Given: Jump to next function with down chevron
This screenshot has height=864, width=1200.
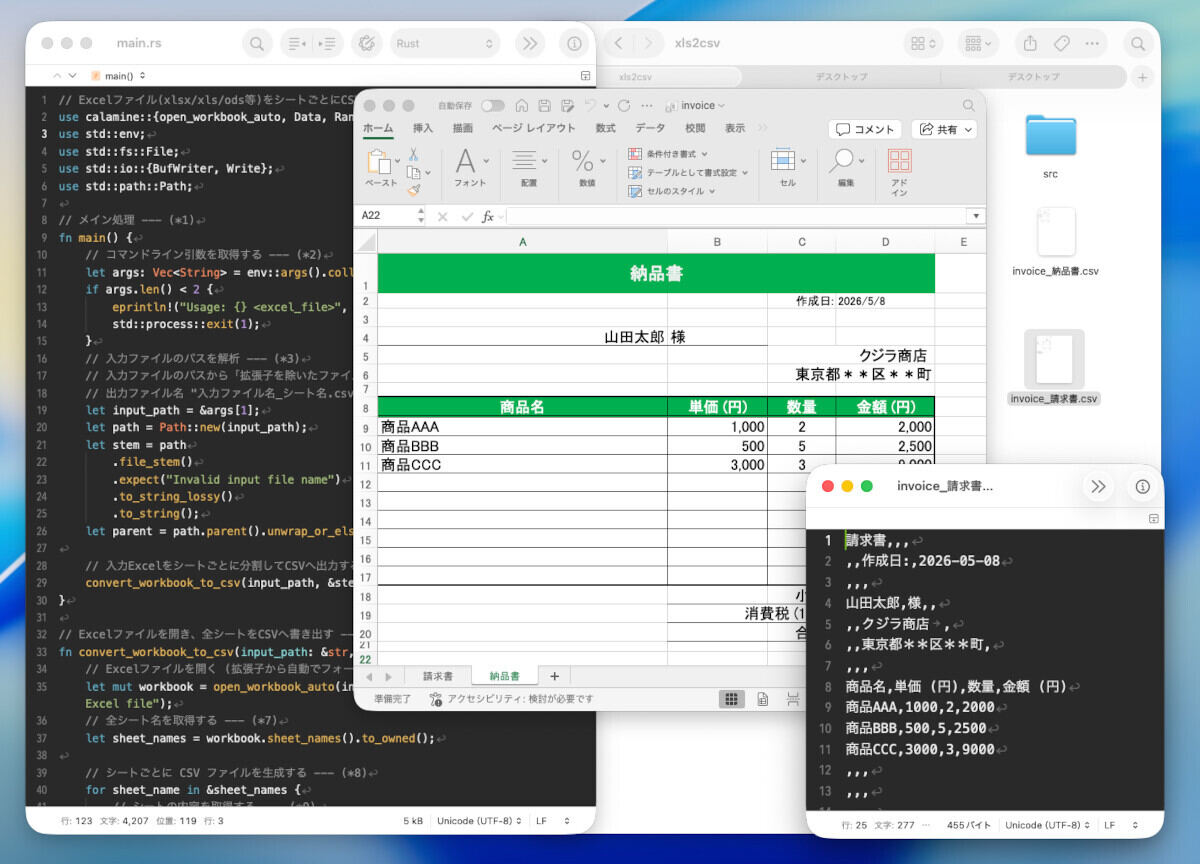Looking at the screenshot, I should coord(72,75).
